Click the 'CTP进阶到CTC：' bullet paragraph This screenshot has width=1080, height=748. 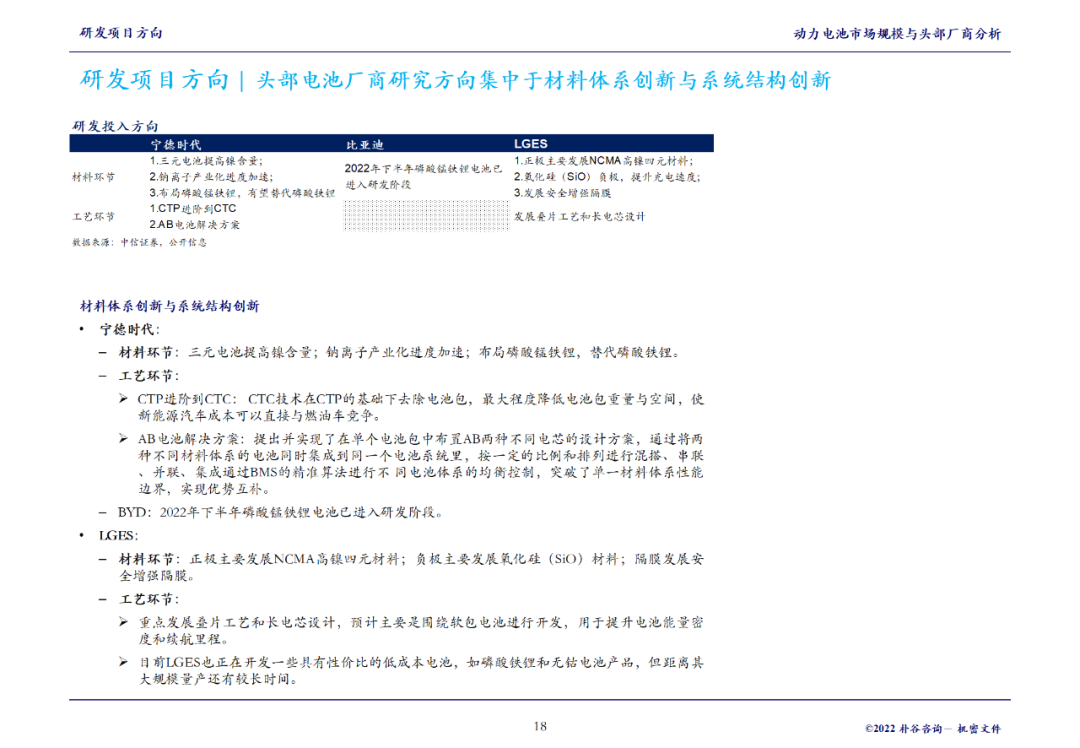[x=420, y=407]
